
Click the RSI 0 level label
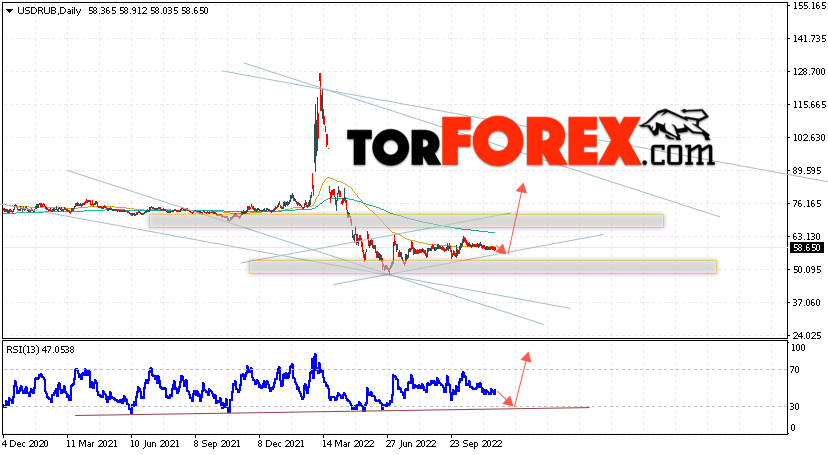pyautogui.click(x=793, y=428)
